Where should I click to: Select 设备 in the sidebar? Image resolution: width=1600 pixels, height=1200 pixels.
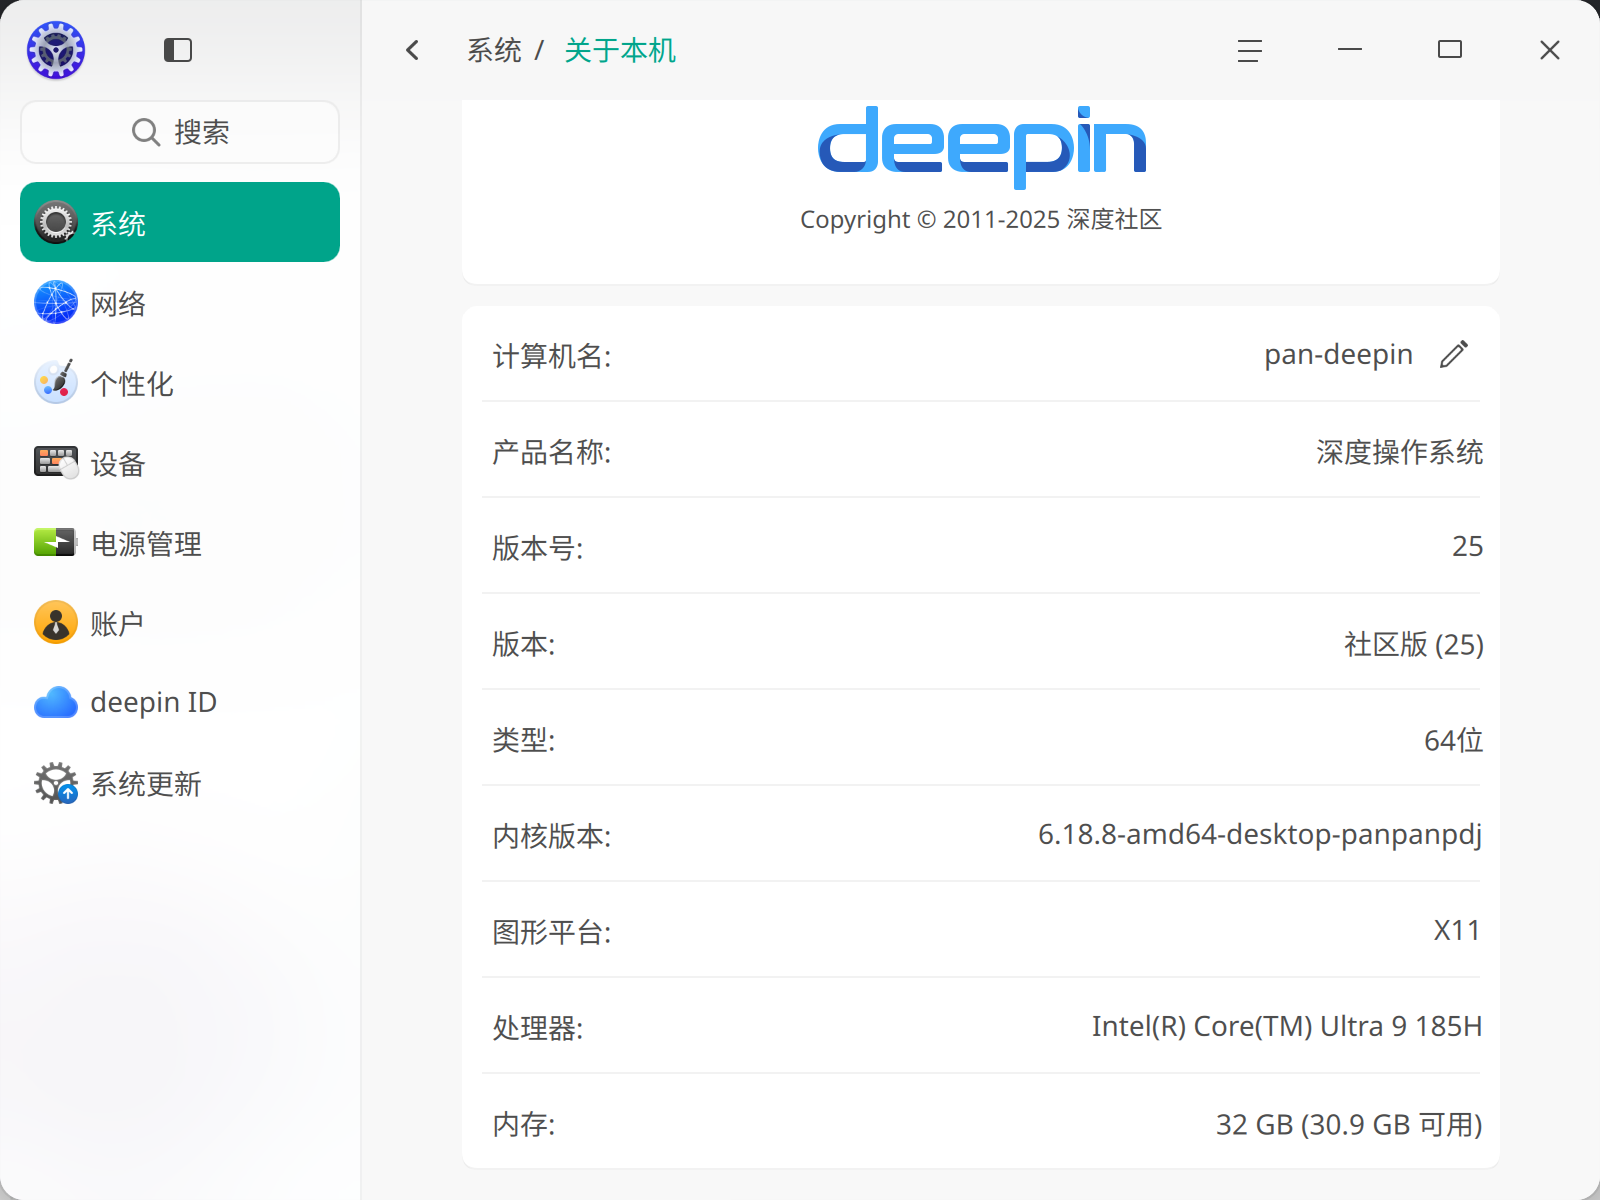tap(180, 462)
